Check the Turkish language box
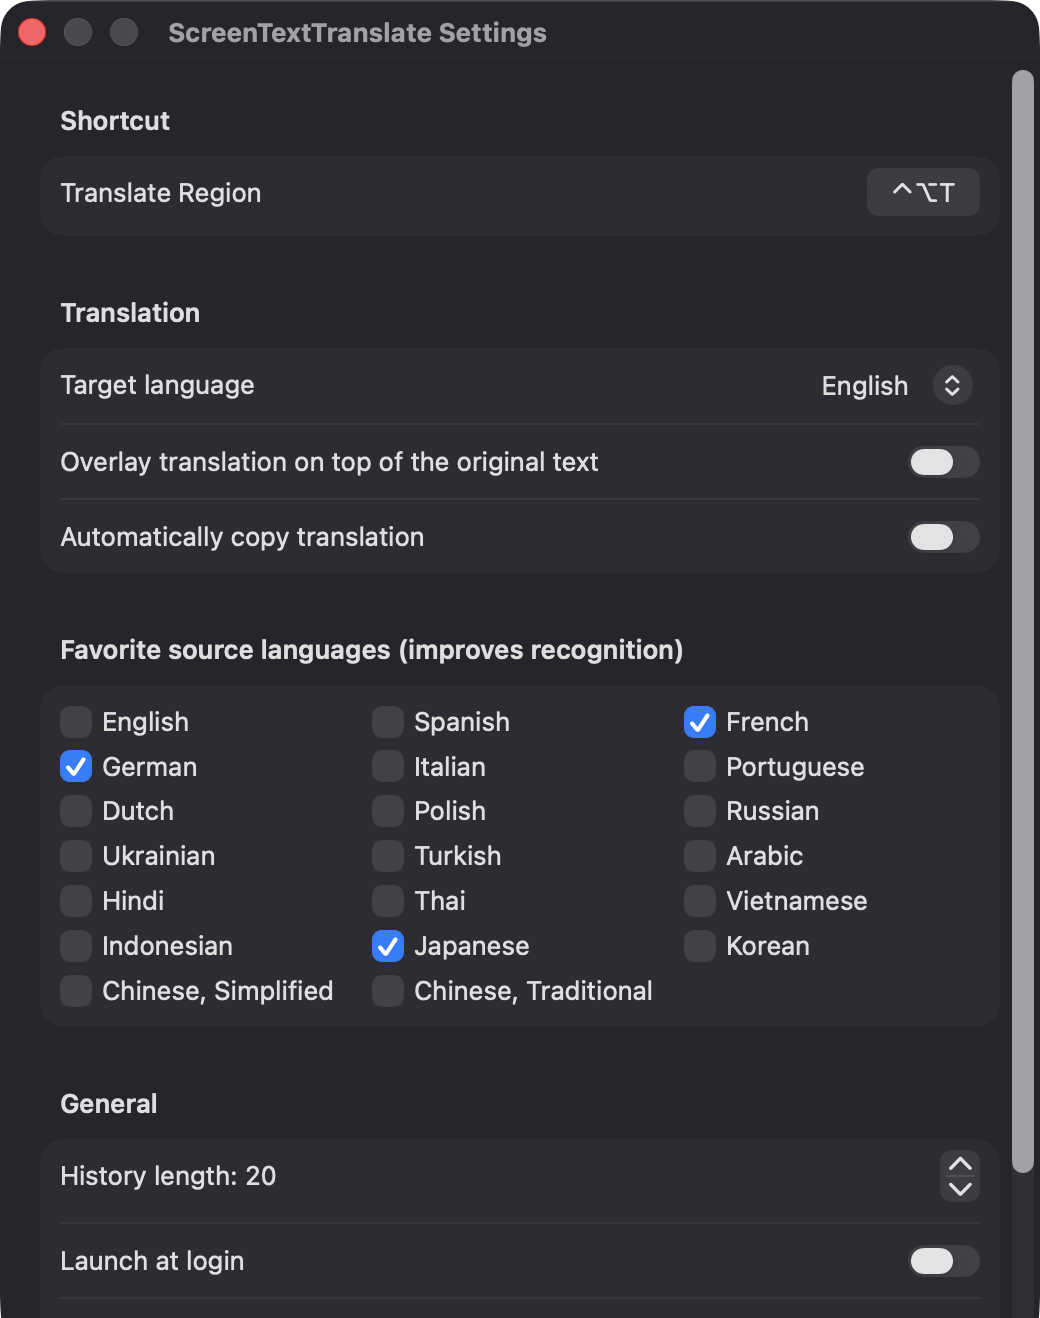The width and height of the screenshot is (1040, 1318). tap(388, 856)
